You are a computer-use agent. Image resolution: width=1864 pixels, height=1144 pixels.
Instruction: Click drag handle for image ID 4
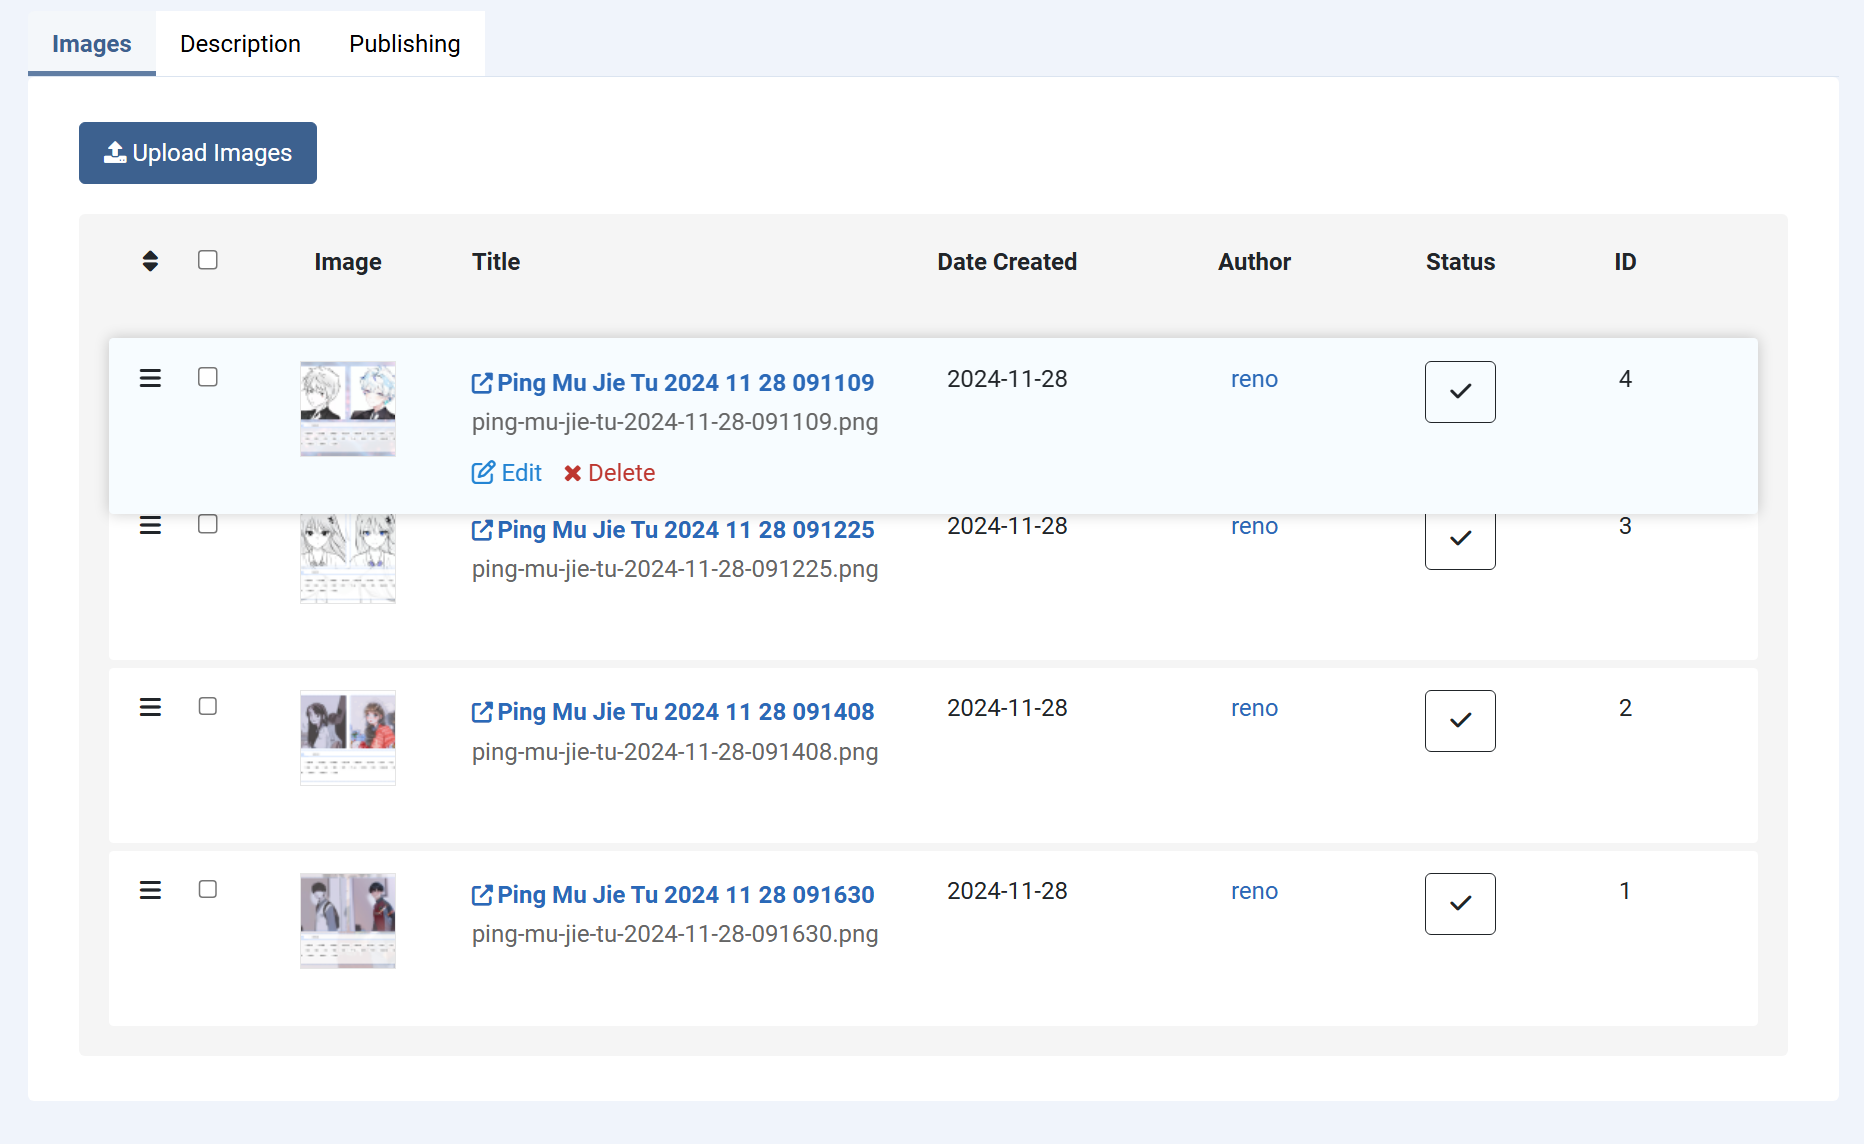tap(150, 378)
